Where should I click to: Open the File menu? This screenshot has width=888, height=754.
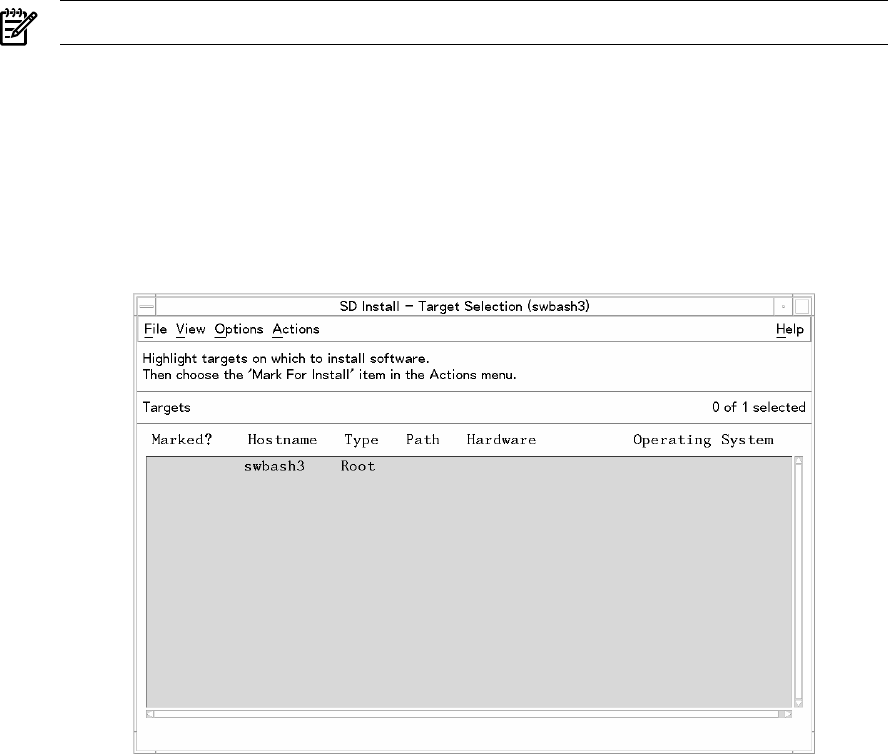click(x=155, y=329)
